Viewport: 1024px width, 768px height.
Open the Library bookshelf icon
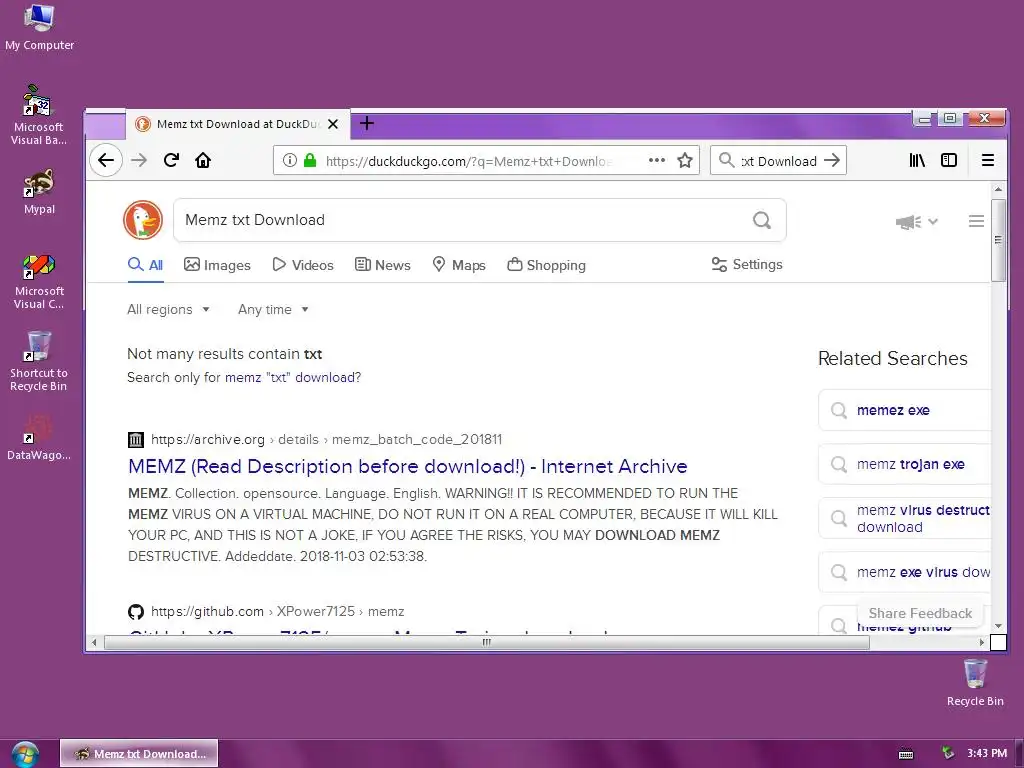918,161
